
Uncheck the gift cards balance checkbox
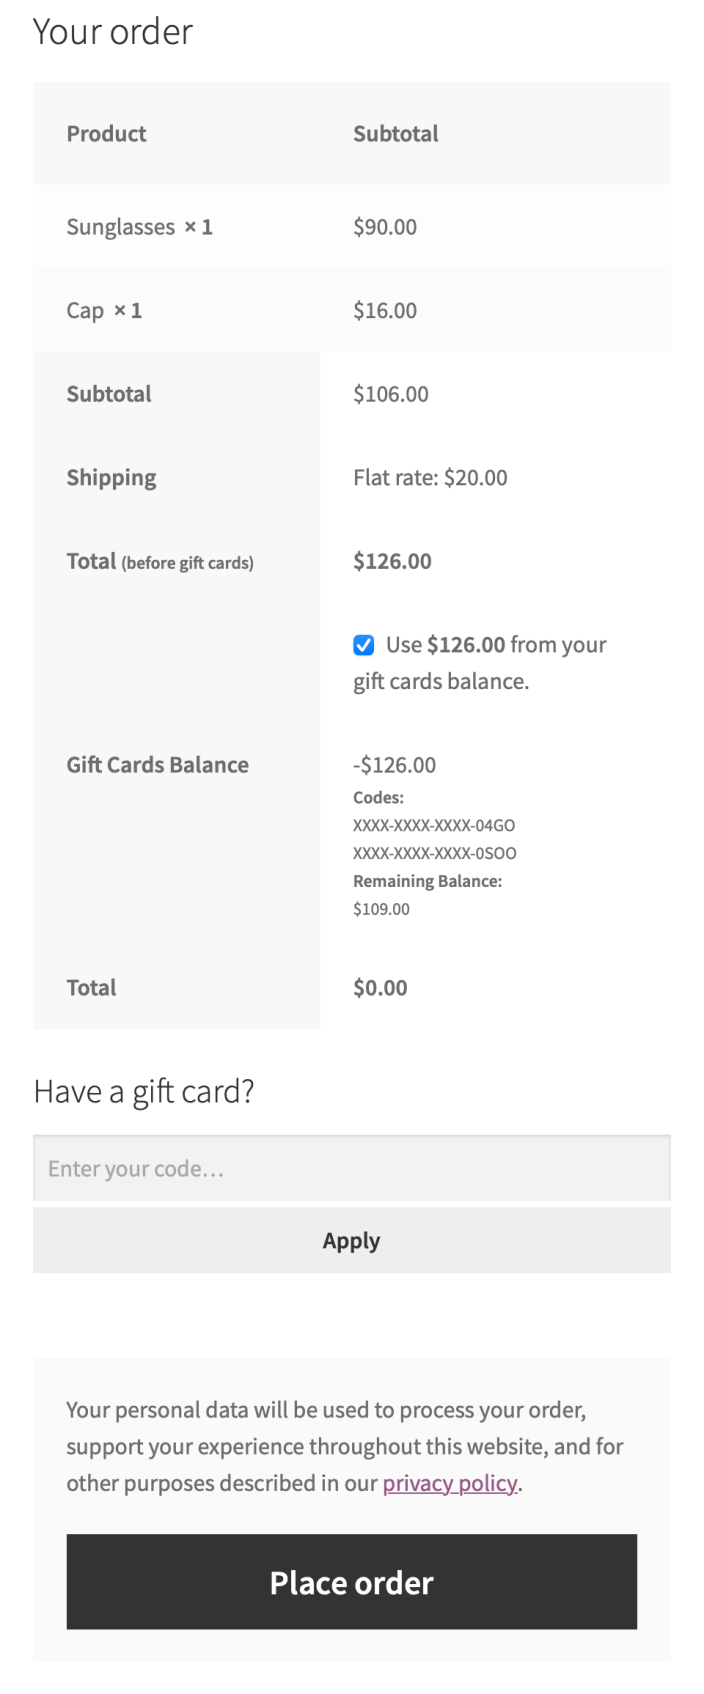pyautogui.click(x=364, y=645)
